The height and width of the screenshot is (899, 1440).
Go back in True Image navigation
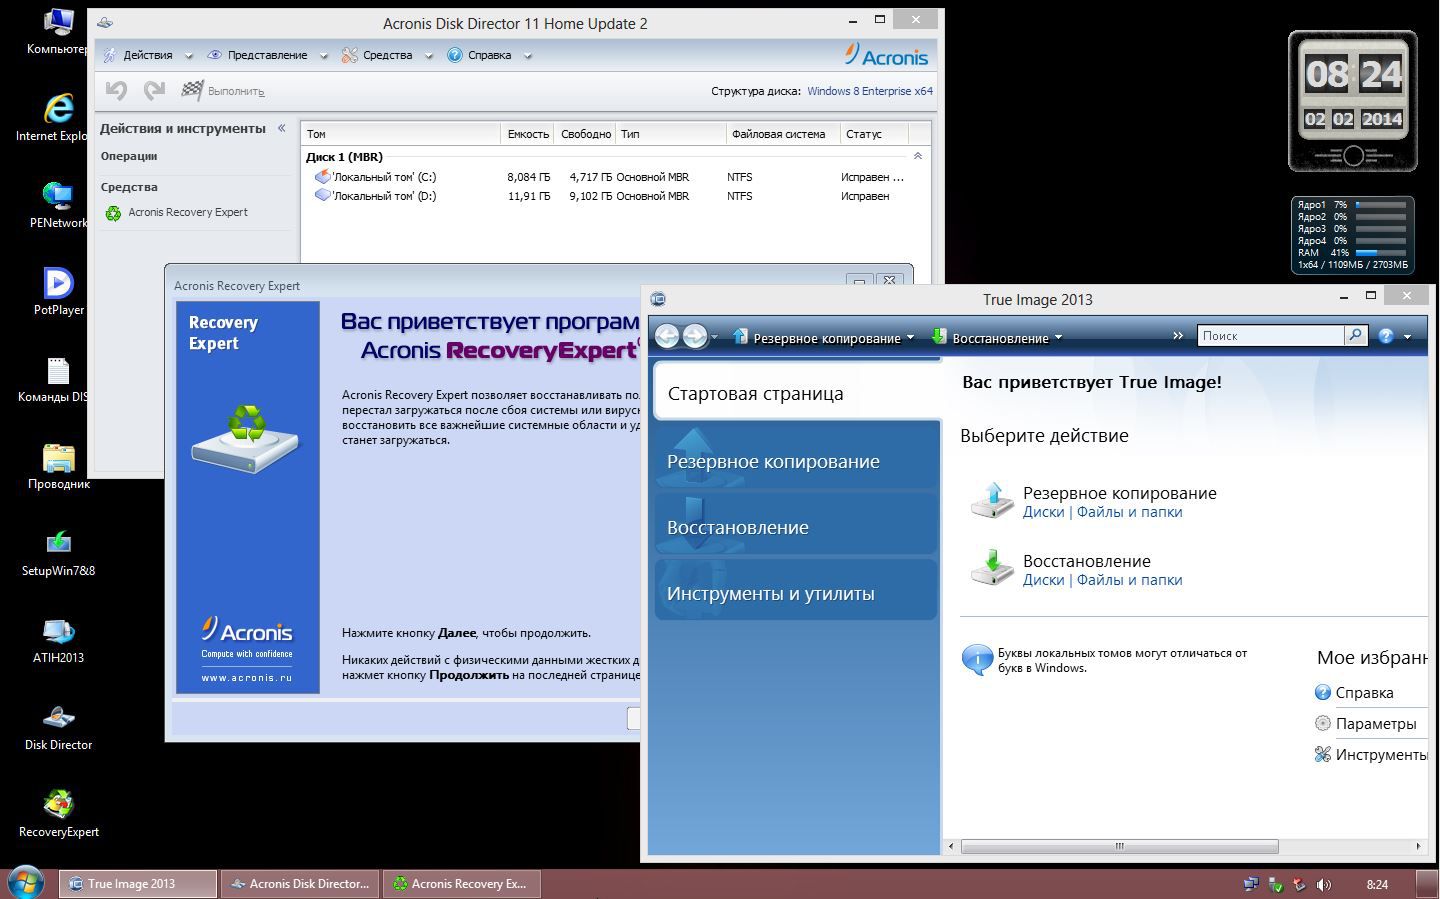667,337
